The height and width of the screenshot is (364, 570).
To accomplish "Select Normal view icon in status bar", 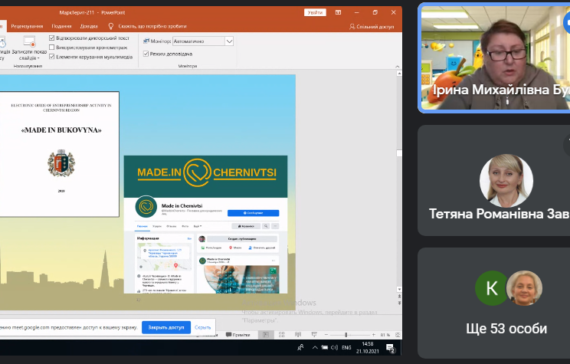I will point(266,335).
